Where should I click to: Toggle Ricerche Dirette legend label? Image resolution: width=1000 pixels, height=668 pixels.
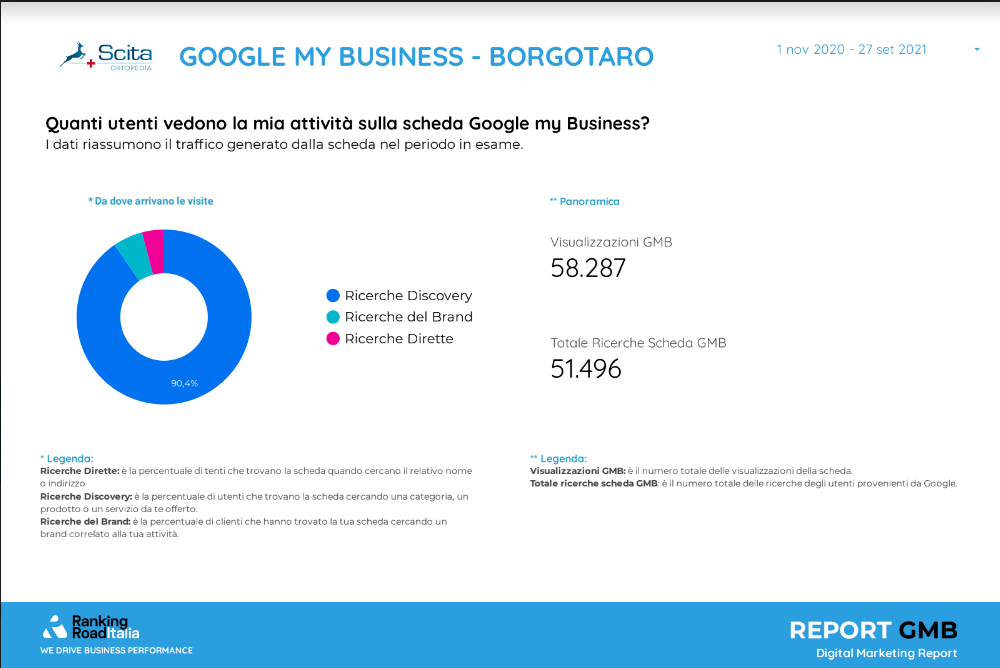pos(399,339)
